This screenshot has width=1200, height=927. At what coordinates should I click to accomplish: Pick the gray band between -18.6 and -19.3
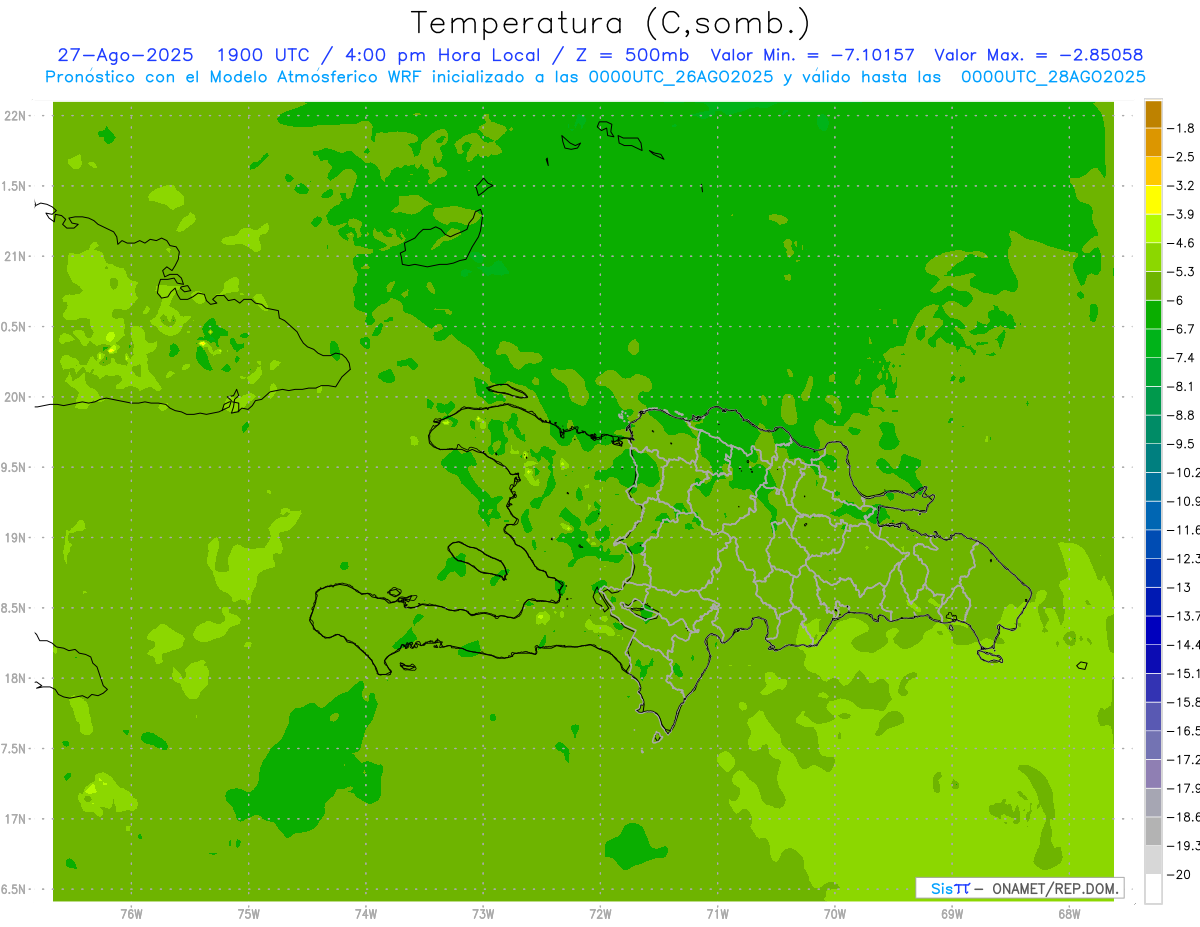(x=1153, y=831)
